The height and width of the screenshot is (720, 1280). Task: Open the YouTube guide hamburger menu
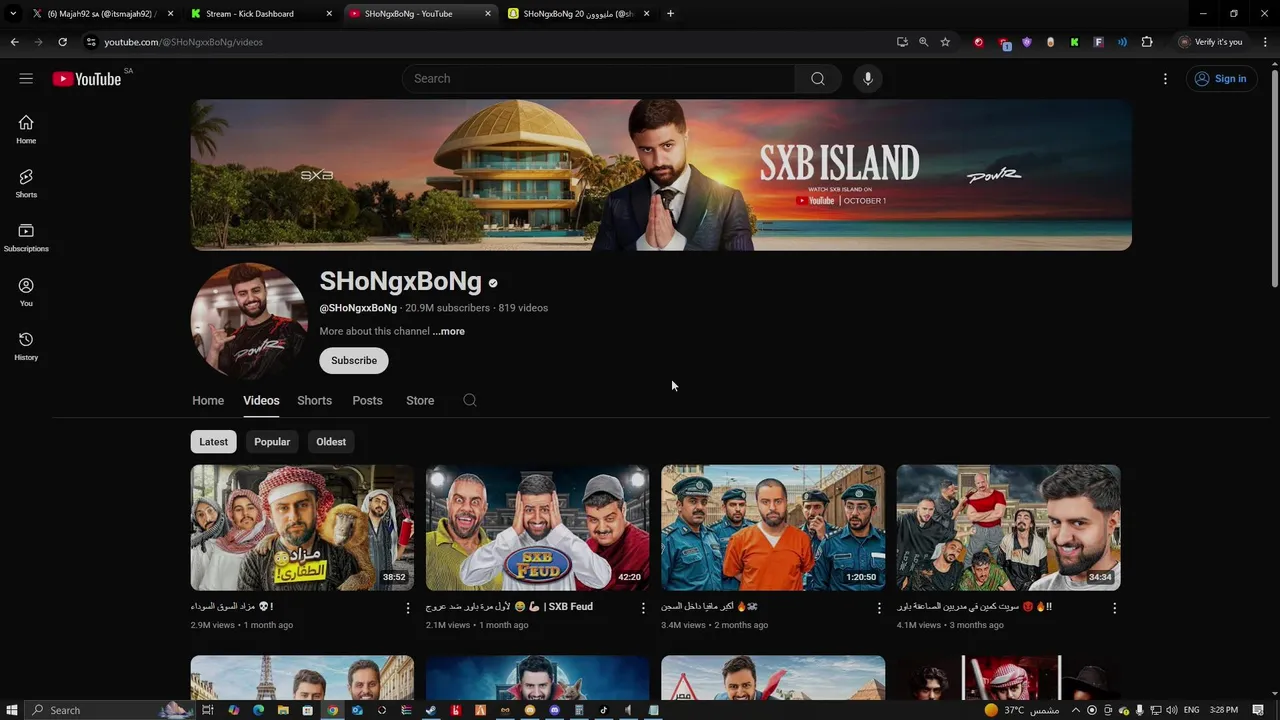click(26, 79)
